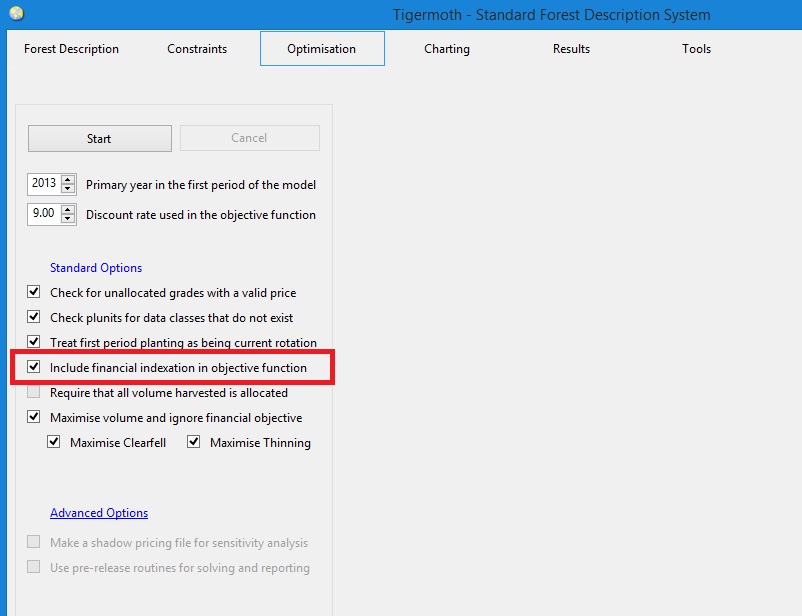
Task: Decrease the primary year value
Action: point(68,188)
